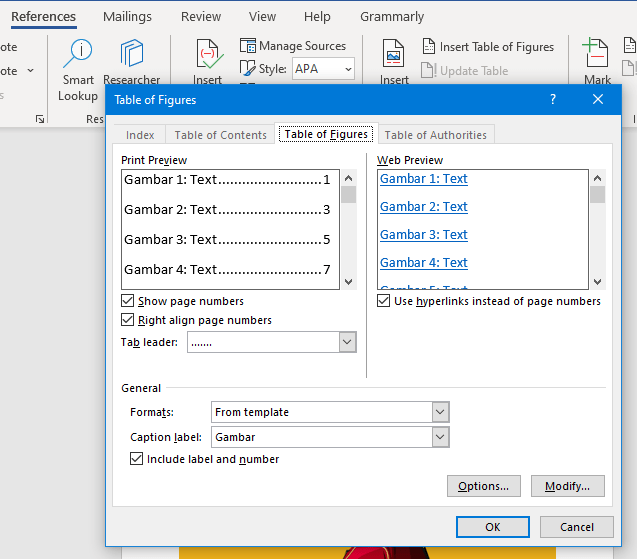This screenshot has width=637, height=559.
Task: Click the Smart Lookup icon
Action: point(77,55)
